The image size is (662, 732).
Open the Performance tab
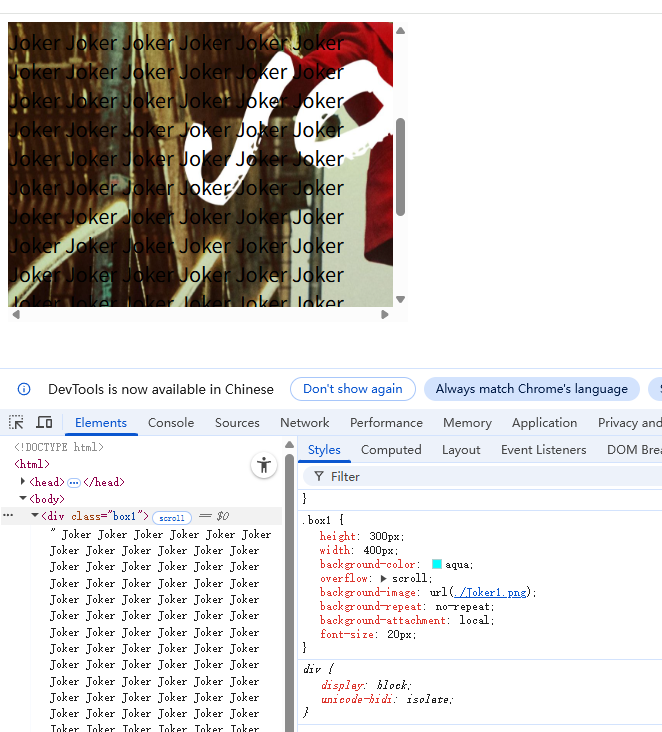387,422
